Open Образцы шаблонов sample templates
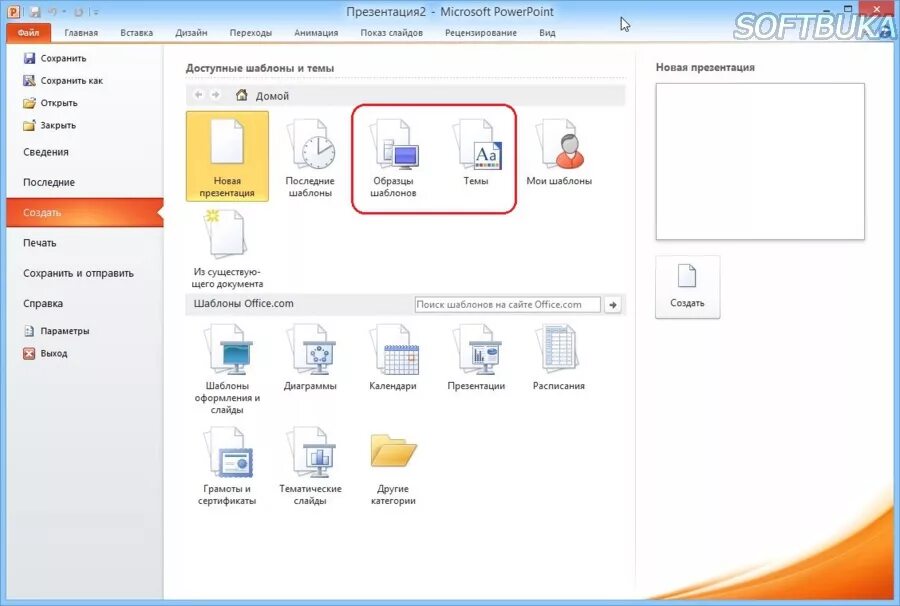This screenshot has height=606, width=900. pos(393,157)
